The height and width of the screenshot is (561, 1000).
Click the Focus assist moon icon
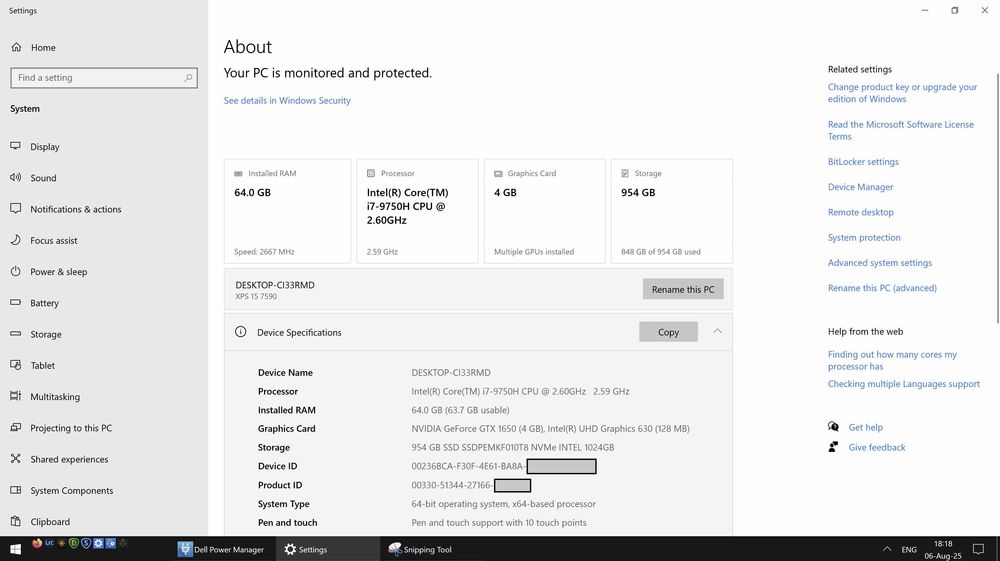tap(15, 240)
